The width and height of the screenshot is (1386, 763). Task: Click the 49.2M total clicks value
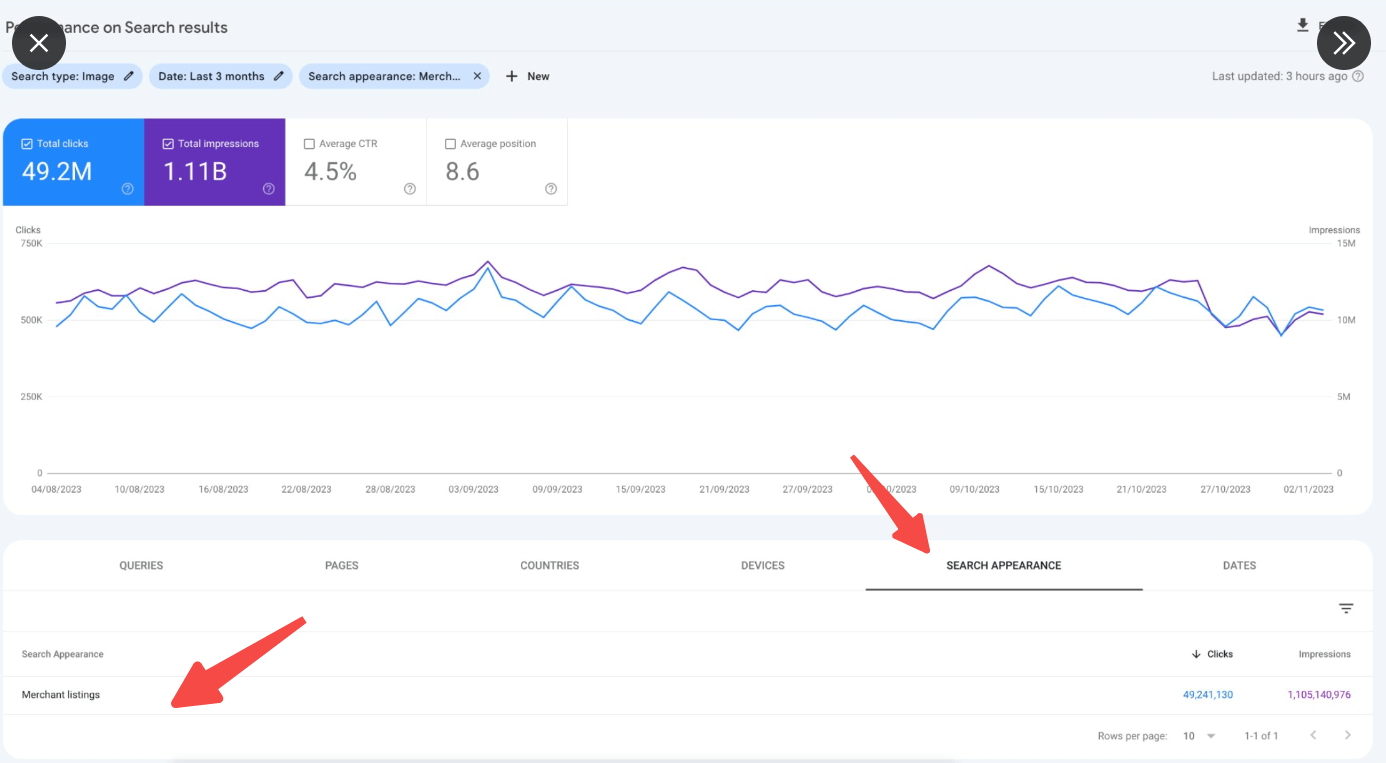point(56,171)
